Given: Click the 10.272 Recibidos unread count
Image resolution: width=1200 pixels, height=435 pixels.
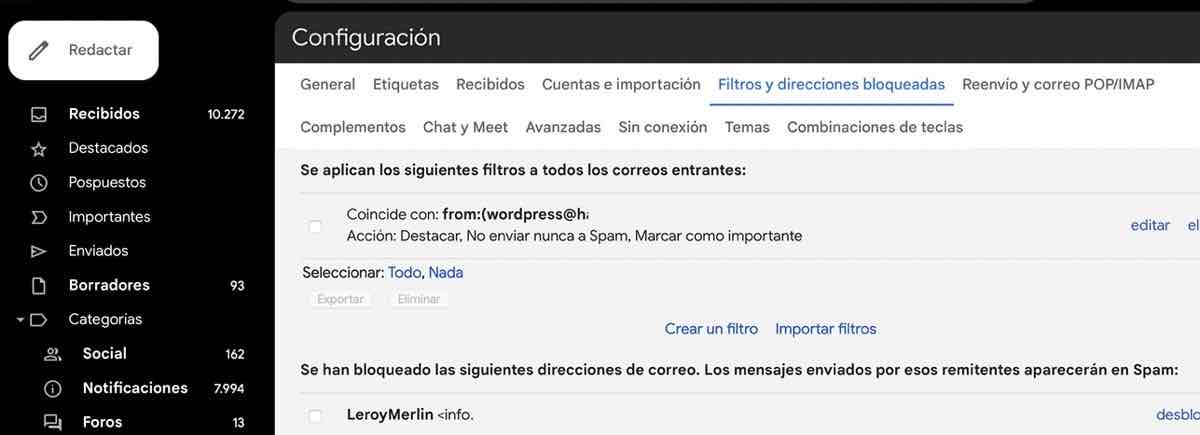Looking at the screenshot, I should point(226,114).
